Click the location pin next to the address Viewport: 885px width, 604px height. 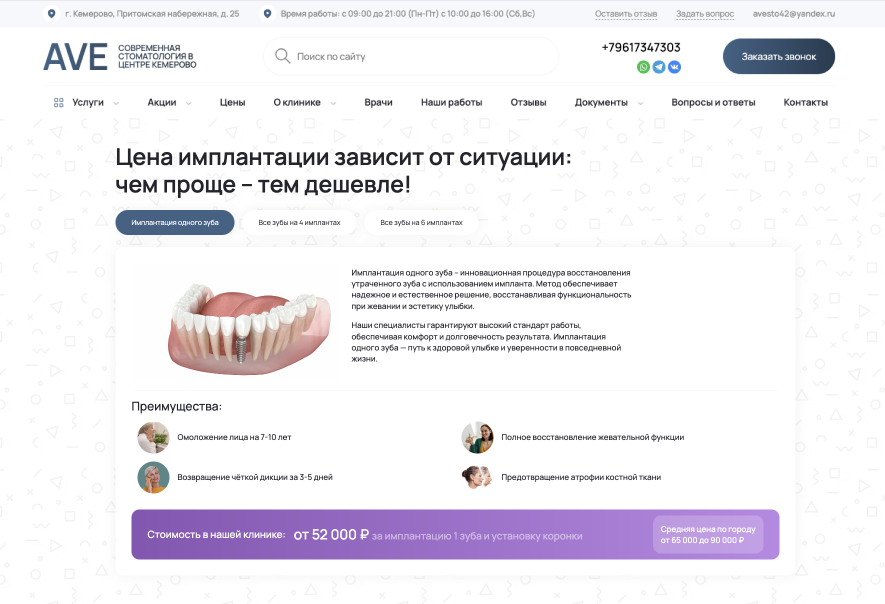(x=52, y=14)
